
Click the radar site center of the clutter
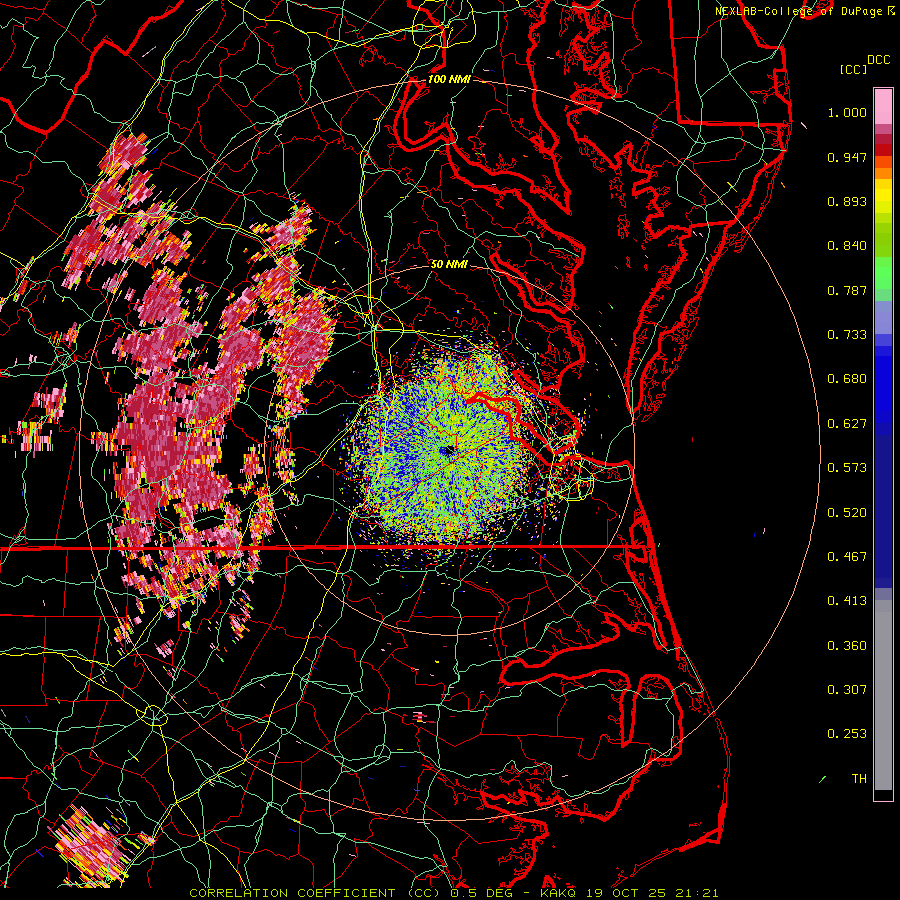pyautogui.click(x=448, y=450)
